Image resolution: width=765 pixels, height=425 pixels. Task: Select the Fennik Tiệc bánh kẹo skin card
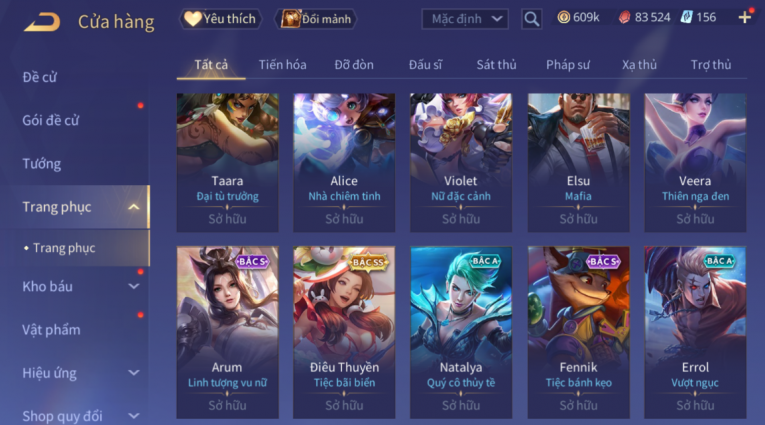pos(578,332)
